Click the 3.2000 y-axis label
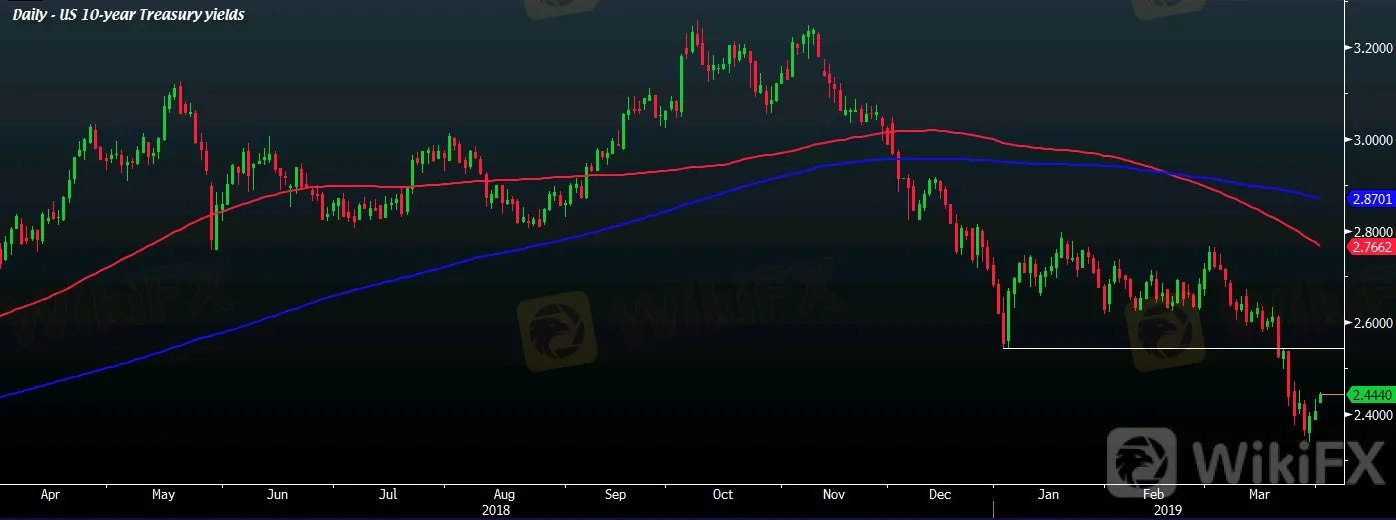 point(1373,48)
